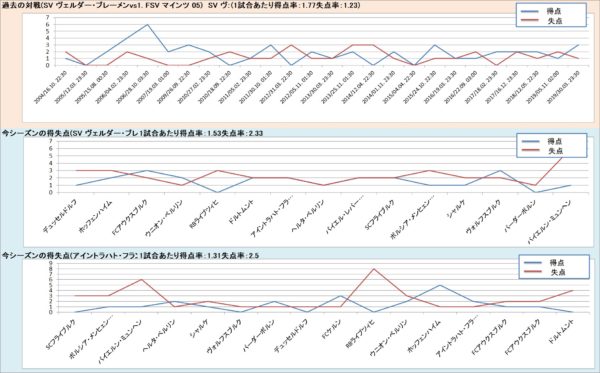Click アイントラハト・フラ… axis label in アイントラハト・フラ season chart
This screenshot has width=600, height=373.
click(457, 337)
